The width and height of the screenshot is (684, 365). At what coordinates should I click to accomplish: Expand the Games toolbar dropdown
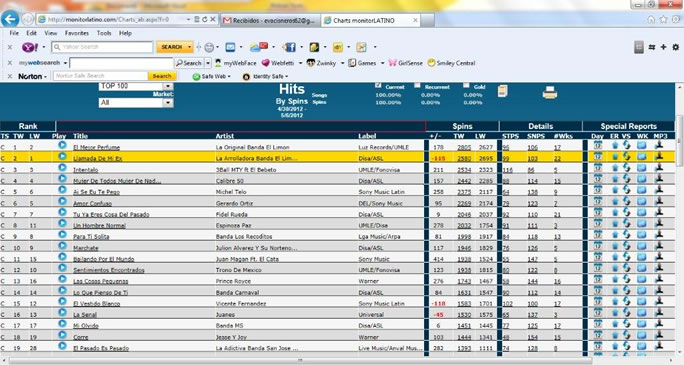click(x=383, y=63)
